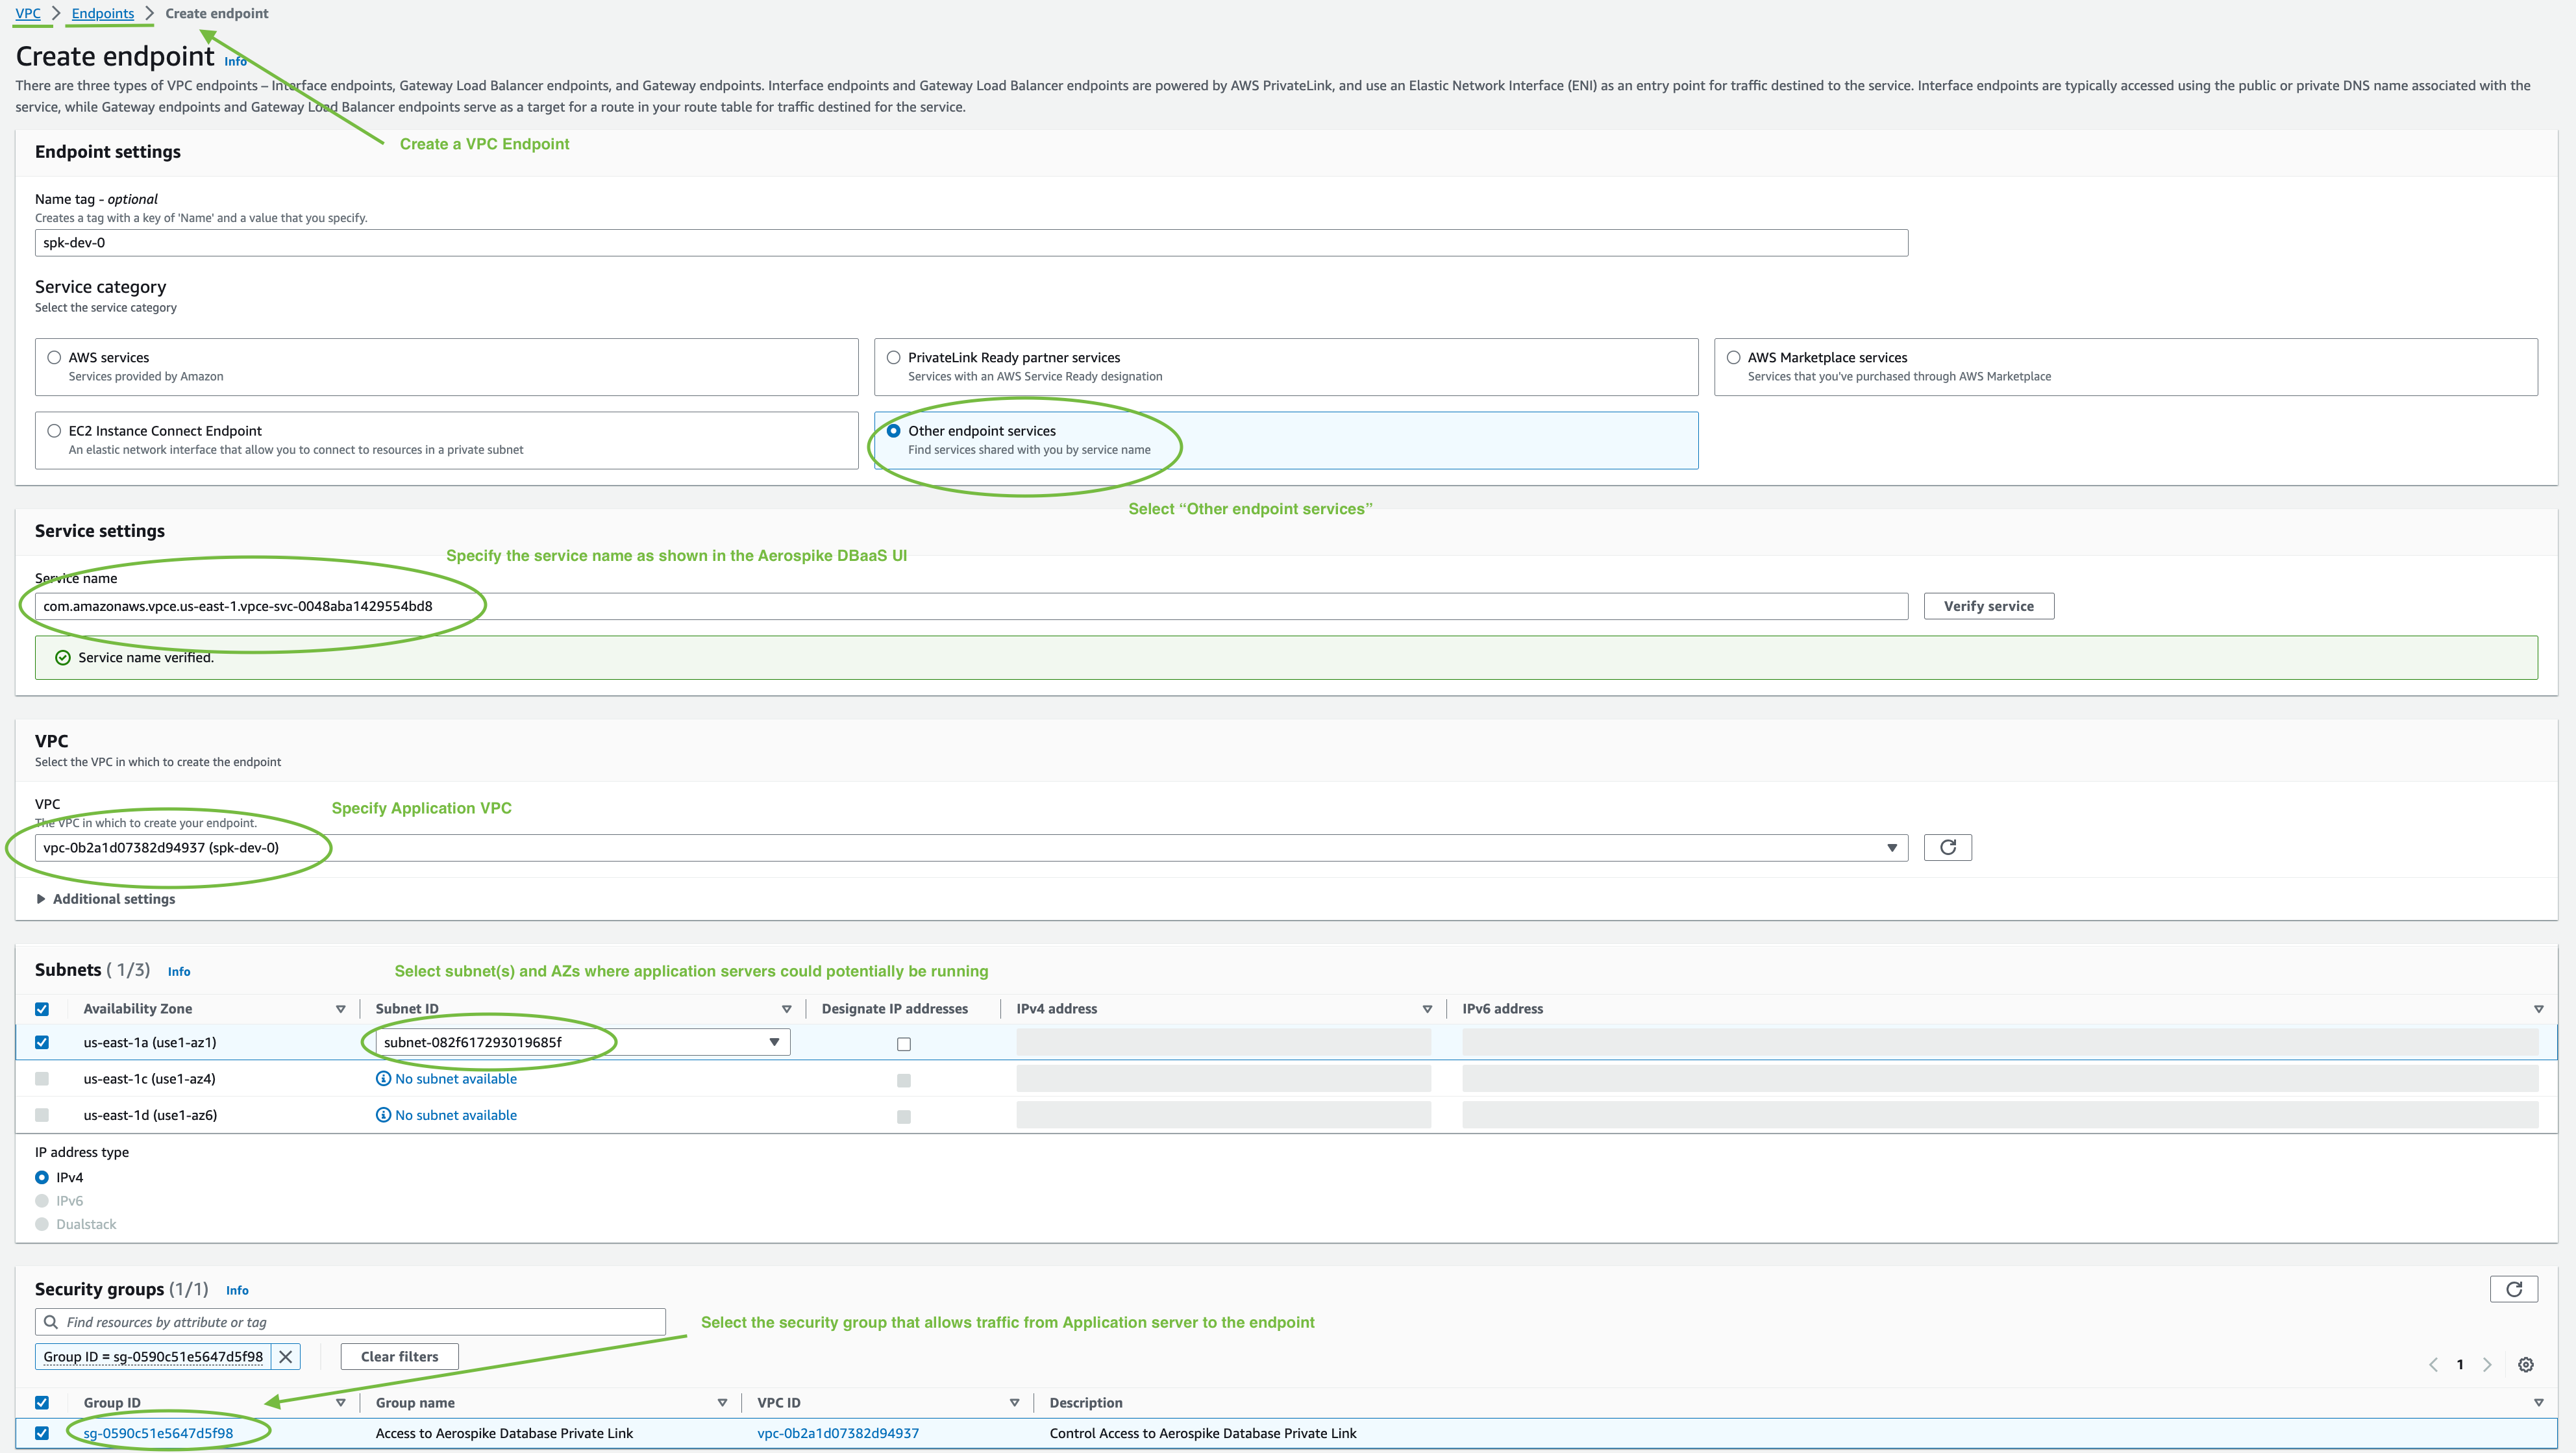Focus the security groups search field

tap(350, 1322)
